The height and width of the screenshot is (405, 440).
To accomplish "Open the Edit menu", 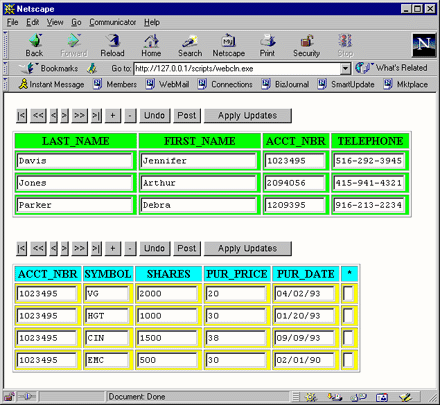I will pos(33,22).
